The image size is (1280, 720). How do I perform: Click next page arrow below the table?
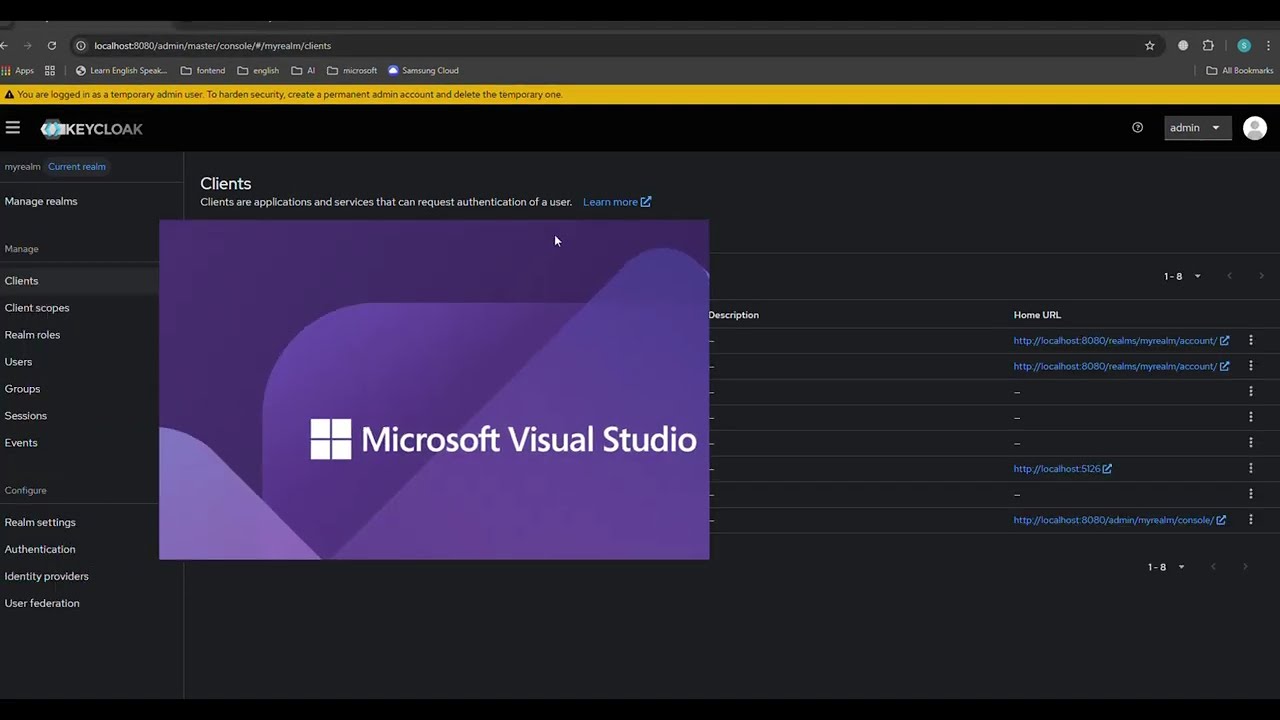pyautogui.click(x=1245, y=567)
